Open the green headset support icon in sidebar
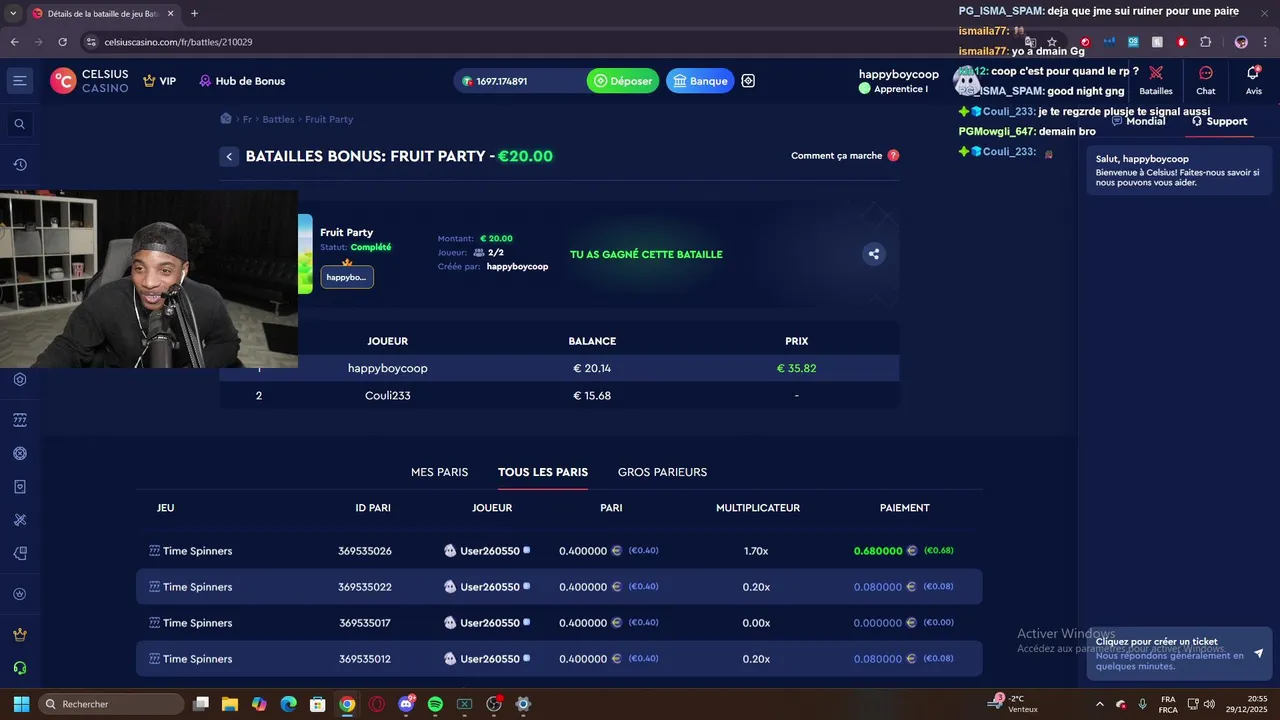 pyautogui.click(x=19, y=668)
